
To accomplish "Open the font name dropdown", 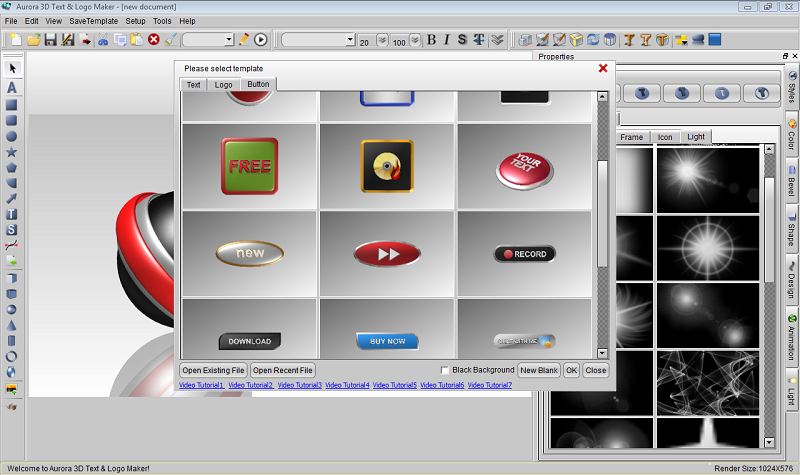I will 318,39.
